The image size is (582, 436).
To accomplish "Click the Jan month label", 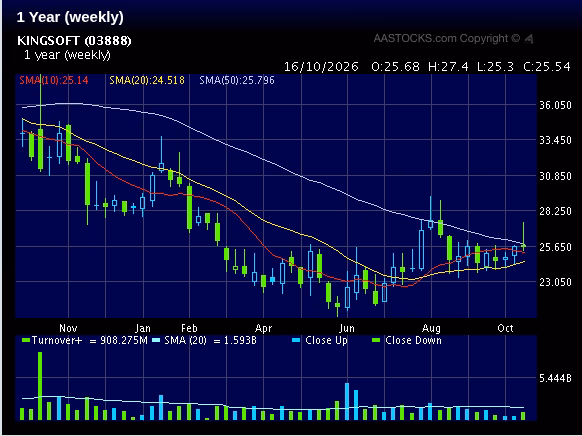I will click(143, 328).
